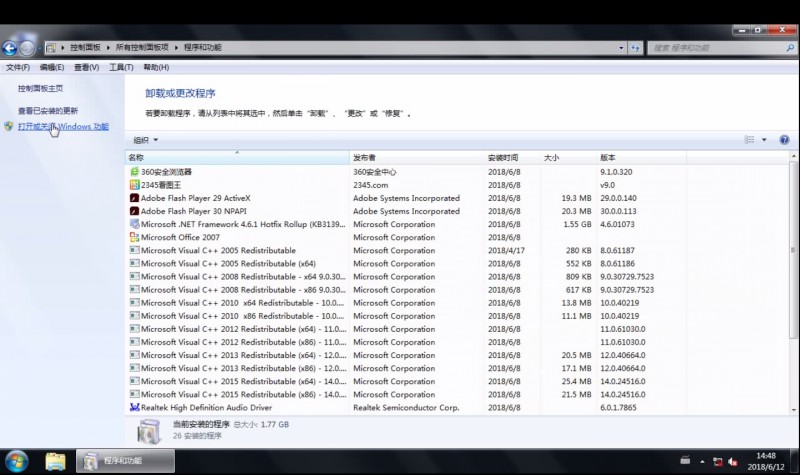Open the 打开或关闭 Windows 功能 link
This screenshot has height=475, width=800.
[63, 127]
